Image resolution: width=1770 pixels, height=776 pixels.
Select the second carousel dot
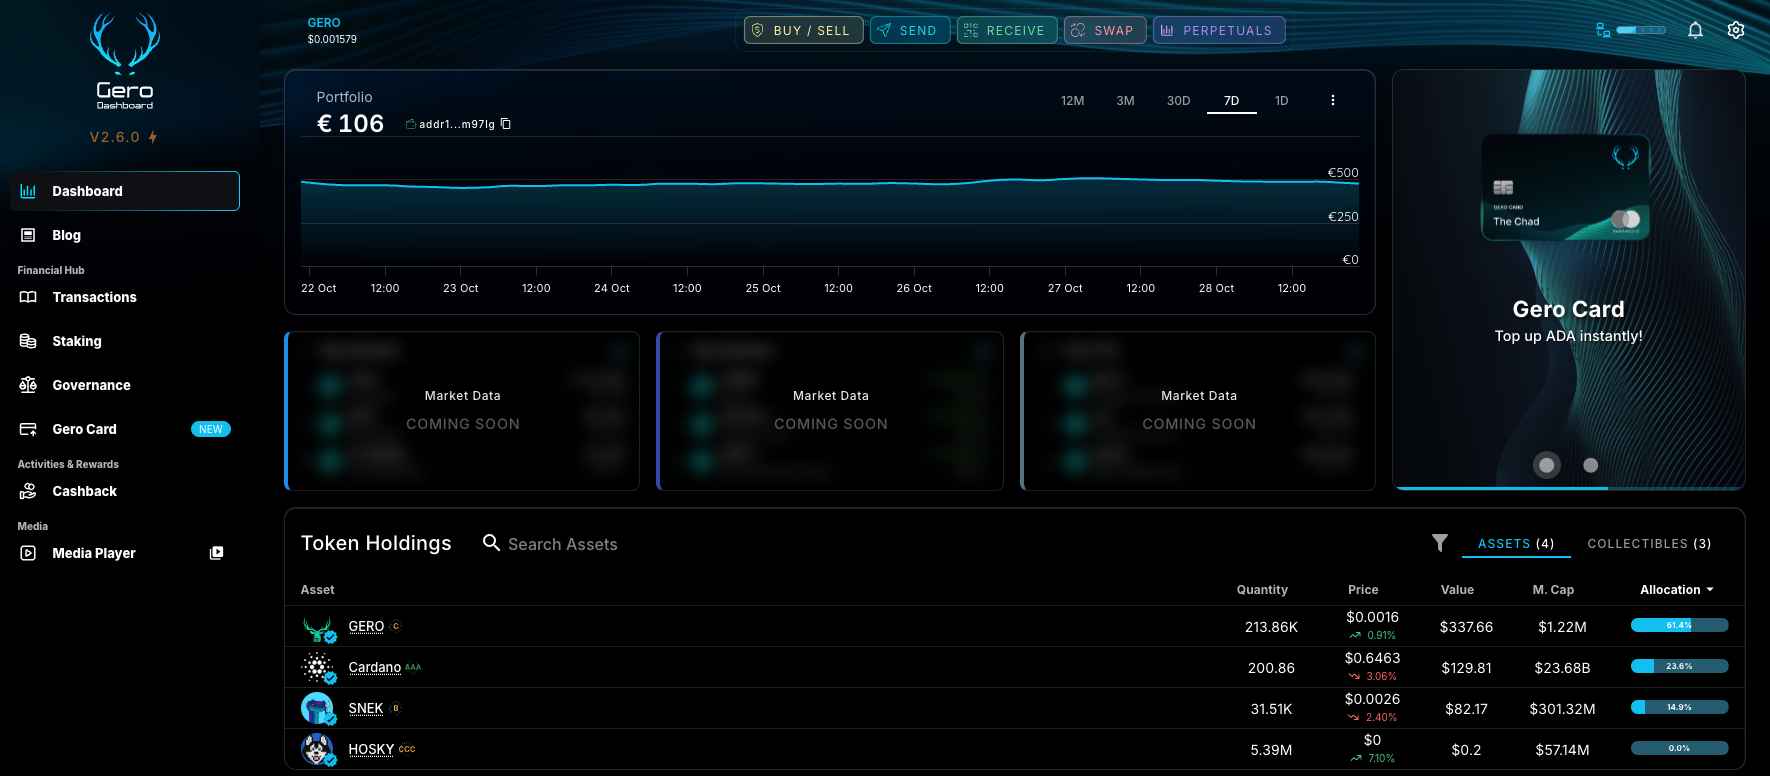click(1591, 465)
